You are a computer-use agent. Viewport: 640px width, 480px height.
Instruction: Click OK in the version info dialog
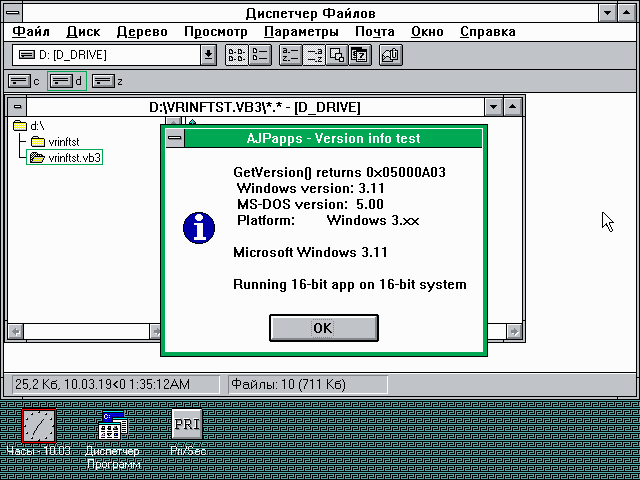[324, 328]
